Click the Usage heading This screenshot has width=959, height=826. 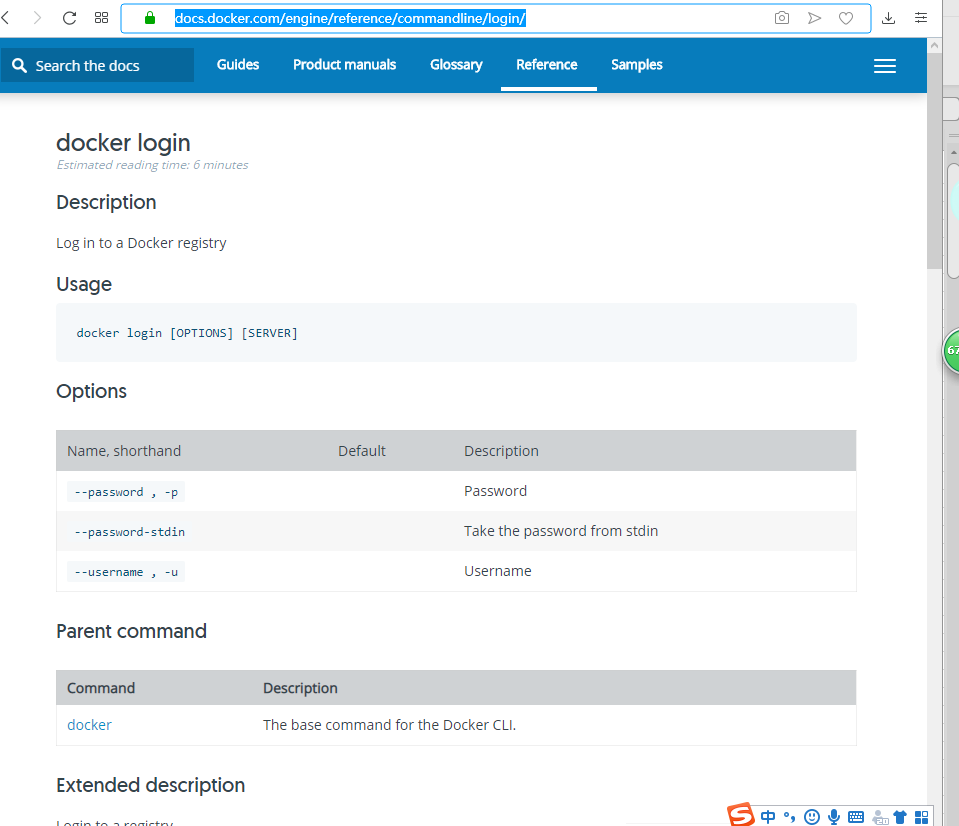84,284
